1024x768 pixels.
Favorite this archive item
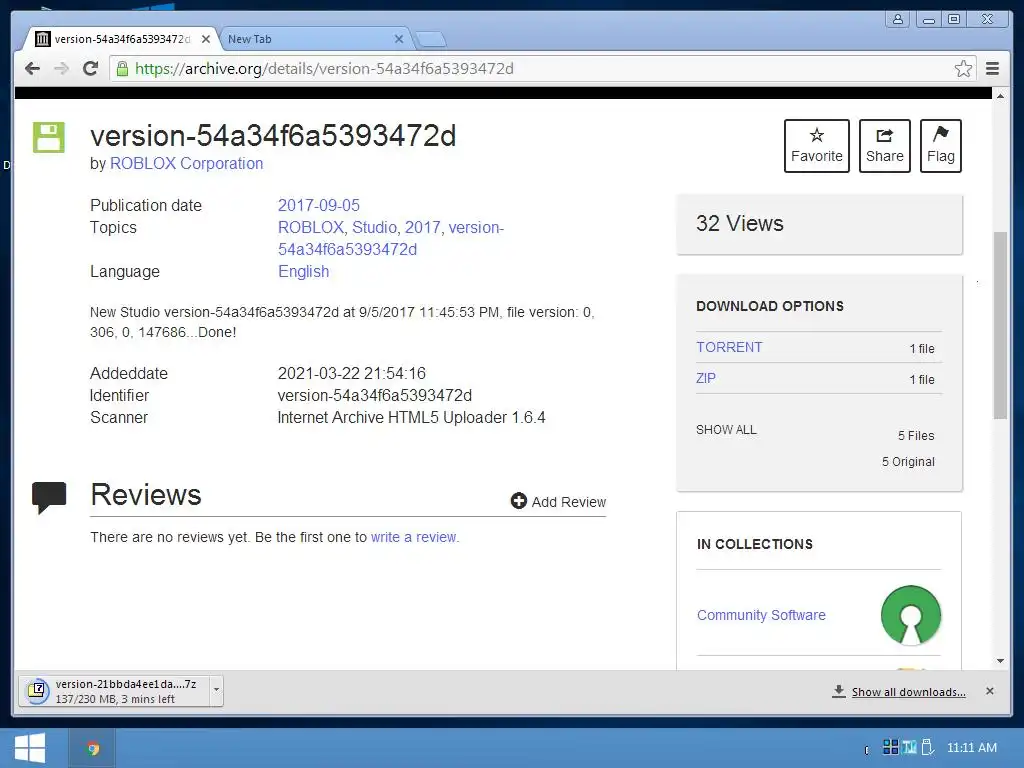coord(816,146)
